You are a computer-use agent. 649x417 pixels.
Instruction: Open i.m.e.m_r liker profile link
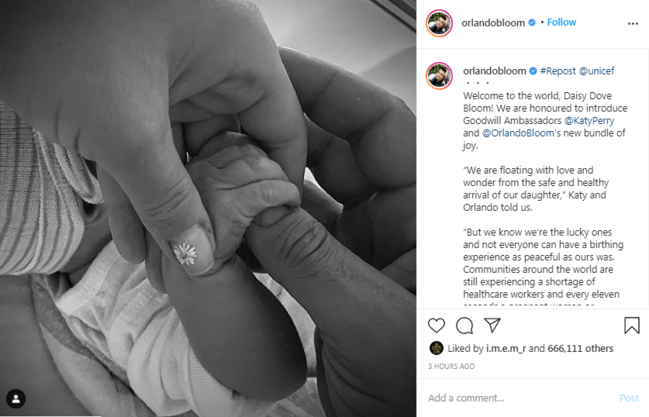pos(506,348)
